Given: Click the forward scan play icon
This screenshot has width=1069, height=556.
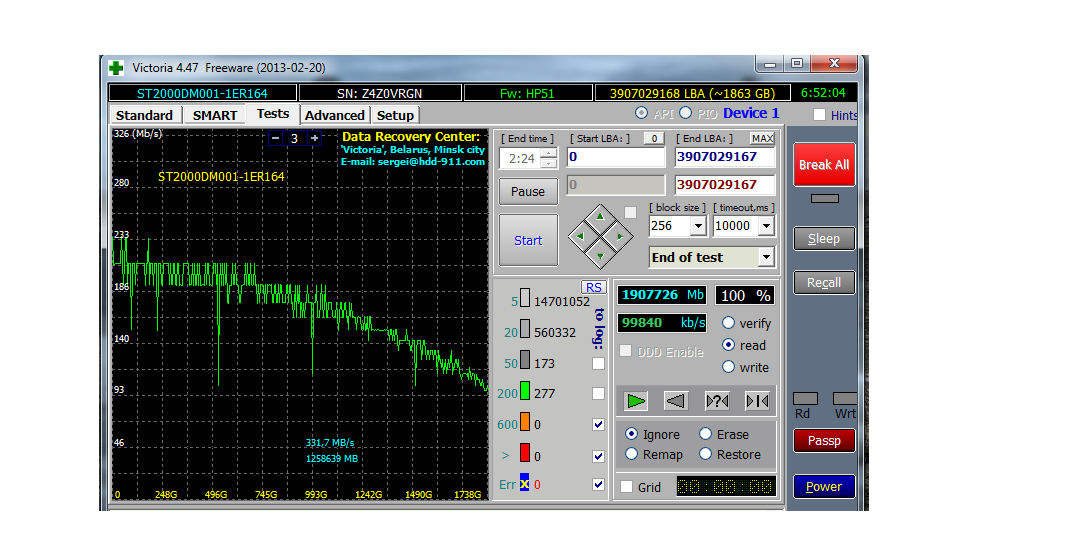Looking at the screenshot, I should (x=636, y=401).
